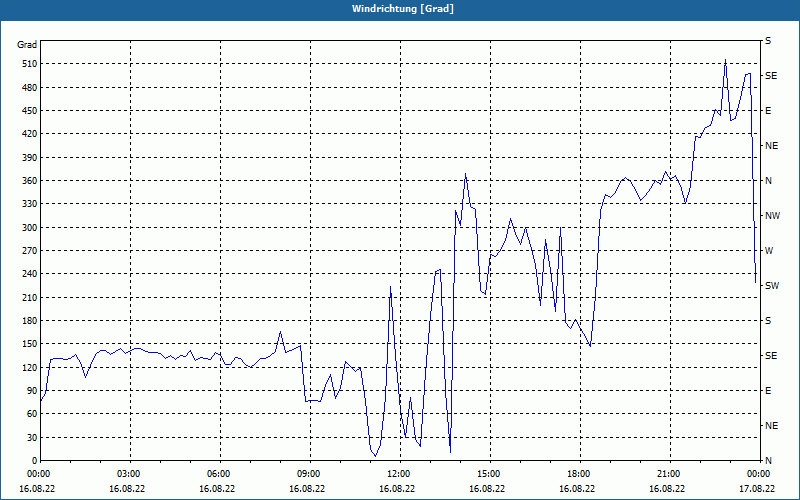Click the wind direction peak near 510
Image resolution: width=800 pixels, height=500 pixels.
click(726, 60)
